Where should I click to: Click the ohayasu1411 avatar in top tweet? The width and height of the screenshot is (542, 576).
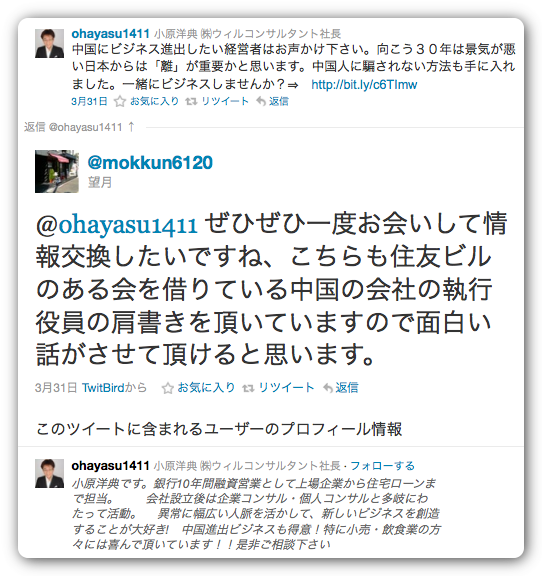[x=49, y=43]
